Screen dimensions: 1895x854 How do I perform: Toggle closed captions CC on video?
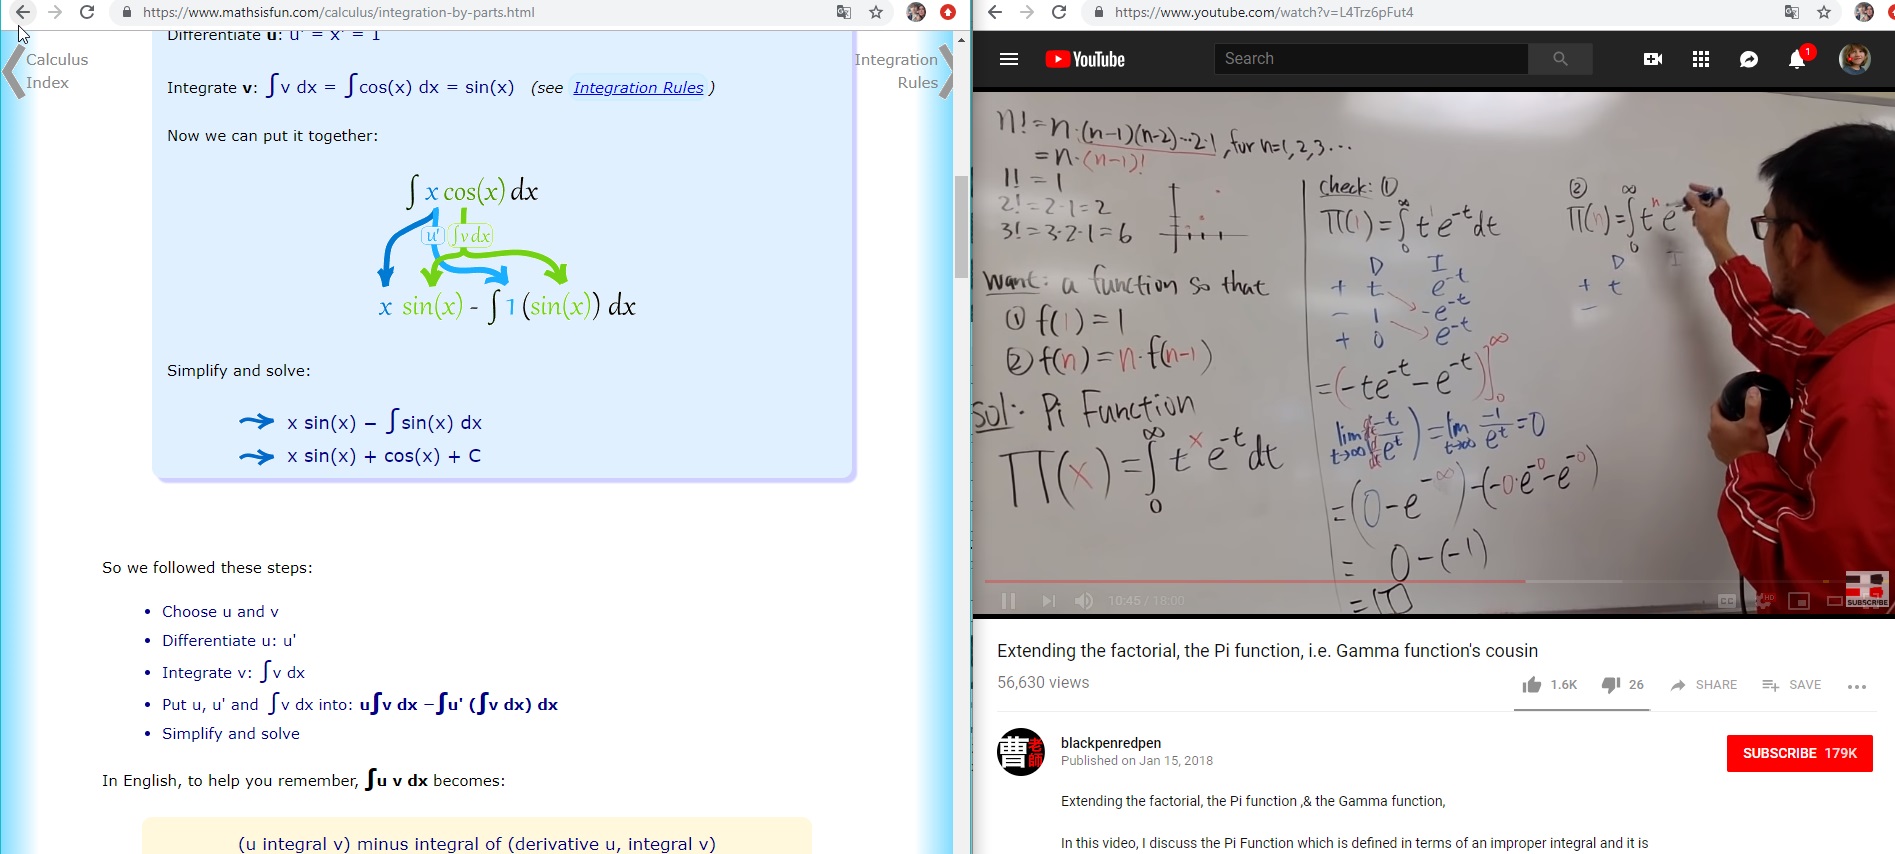[1727, 601]
